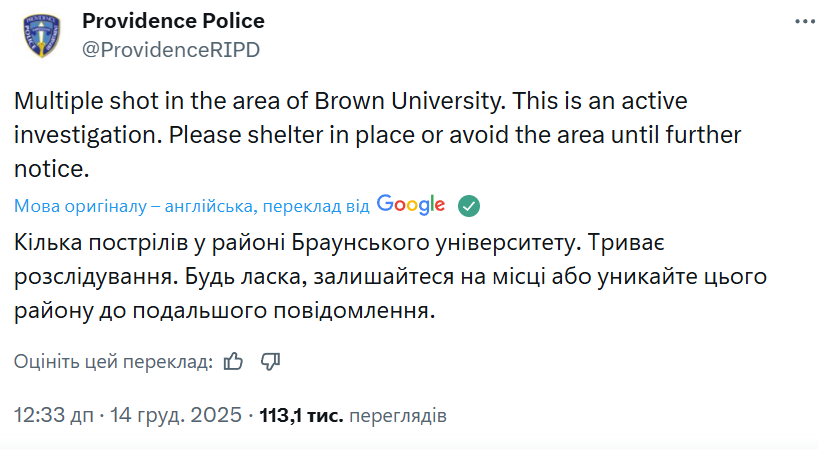The height and width of the screenshot is (449, 818).
Task: Click the Google logo in translation credit
Action: coord(411,205)
